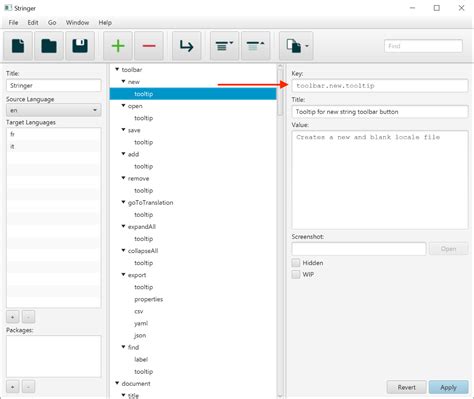
Task: Open the Help menu
Action: pos(105,22)
